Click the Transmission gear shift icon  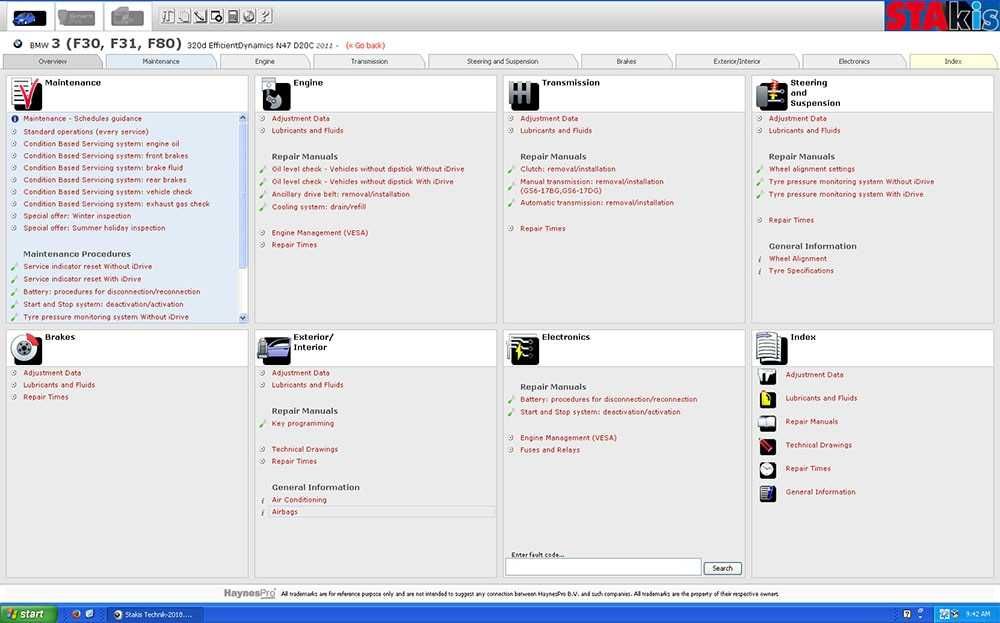click(x=524, y=95)
